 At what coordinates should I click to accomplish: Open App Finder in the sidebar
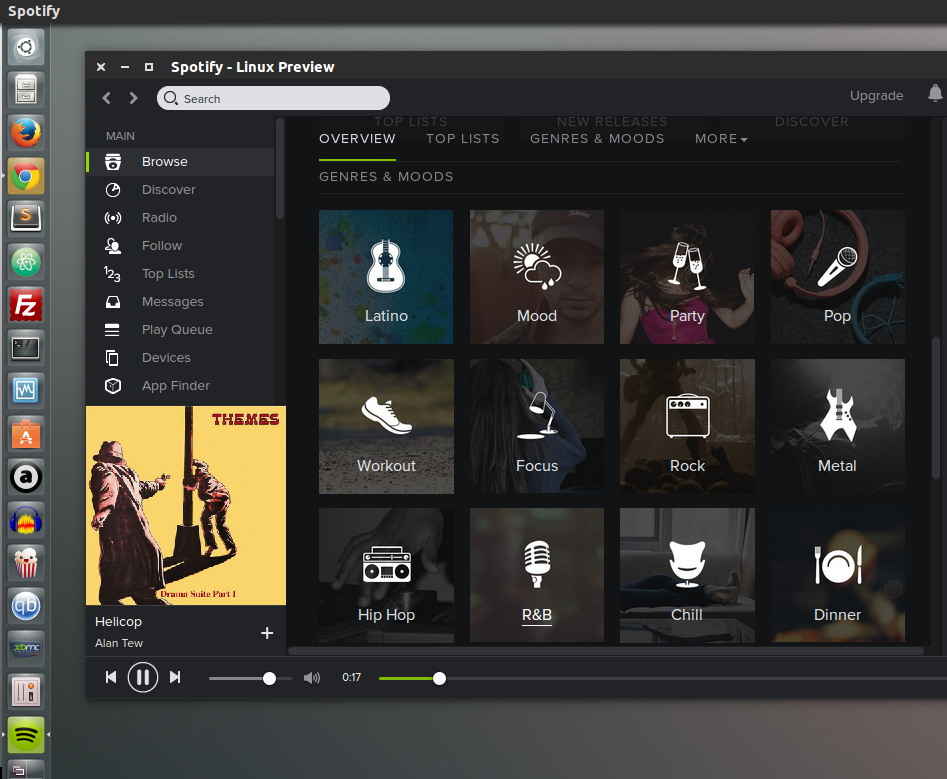pos(180,385)
